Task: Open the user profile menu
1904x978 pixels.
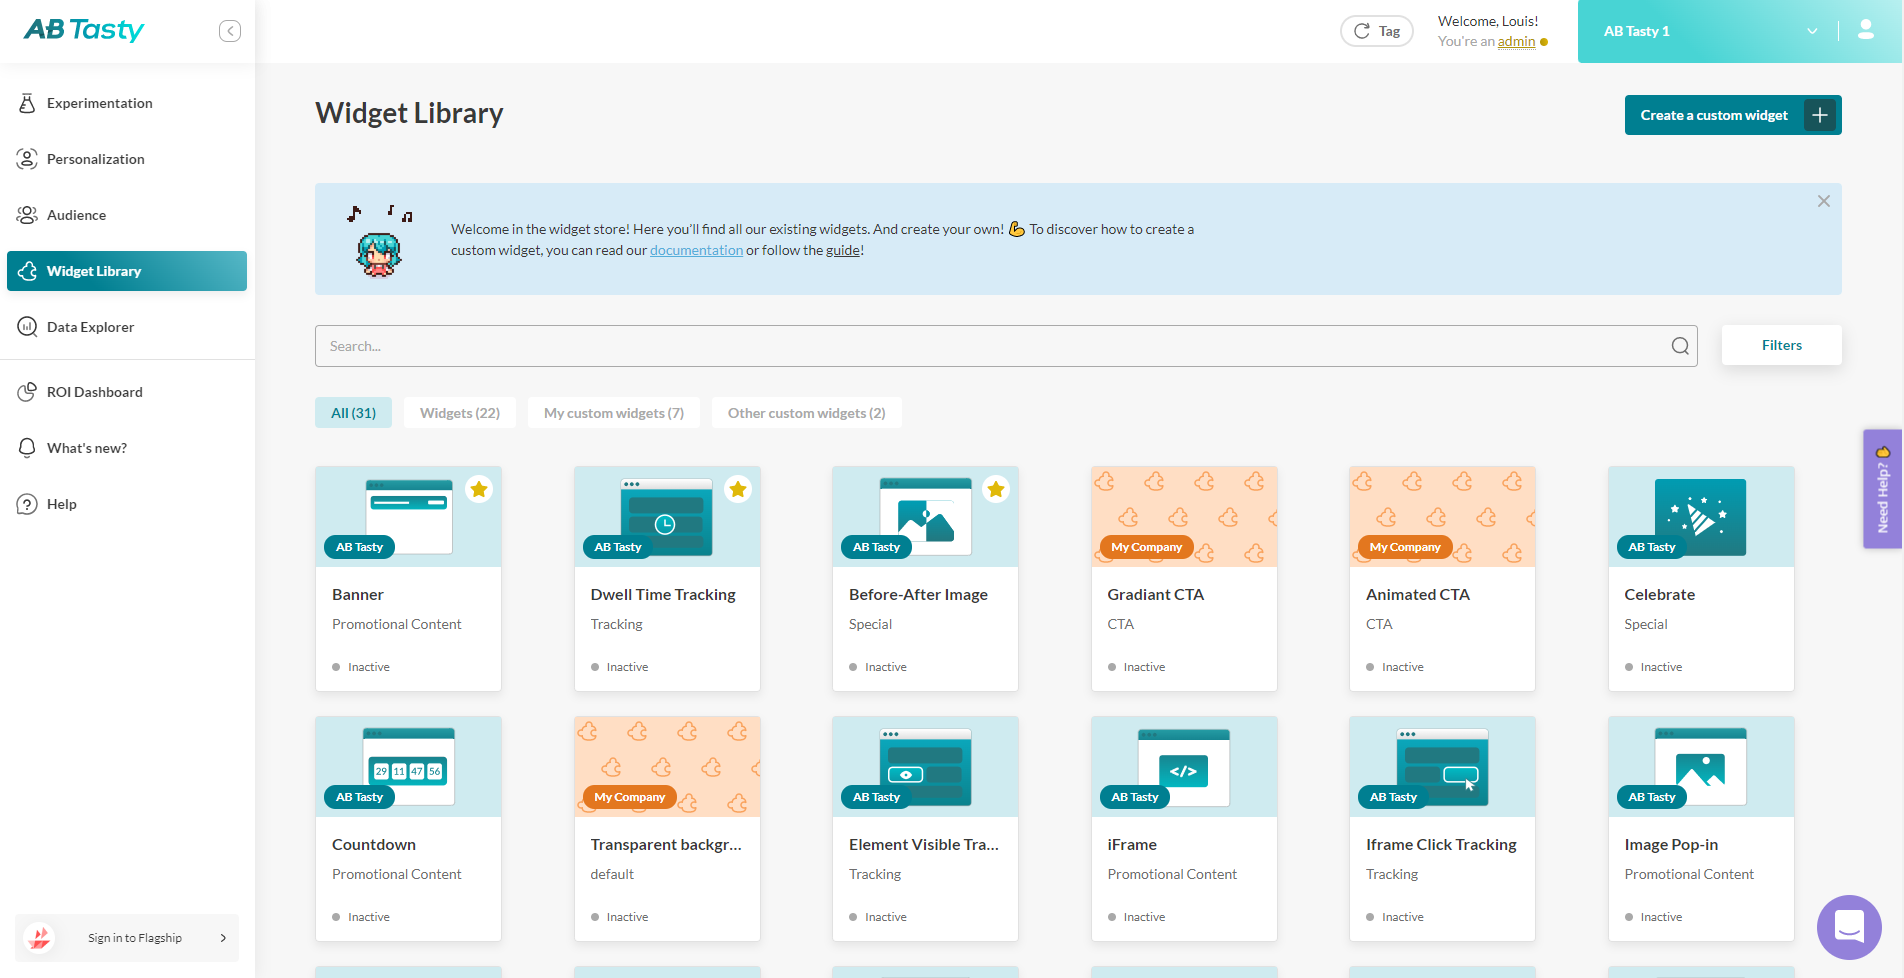Action: [x=1865, y=30]
